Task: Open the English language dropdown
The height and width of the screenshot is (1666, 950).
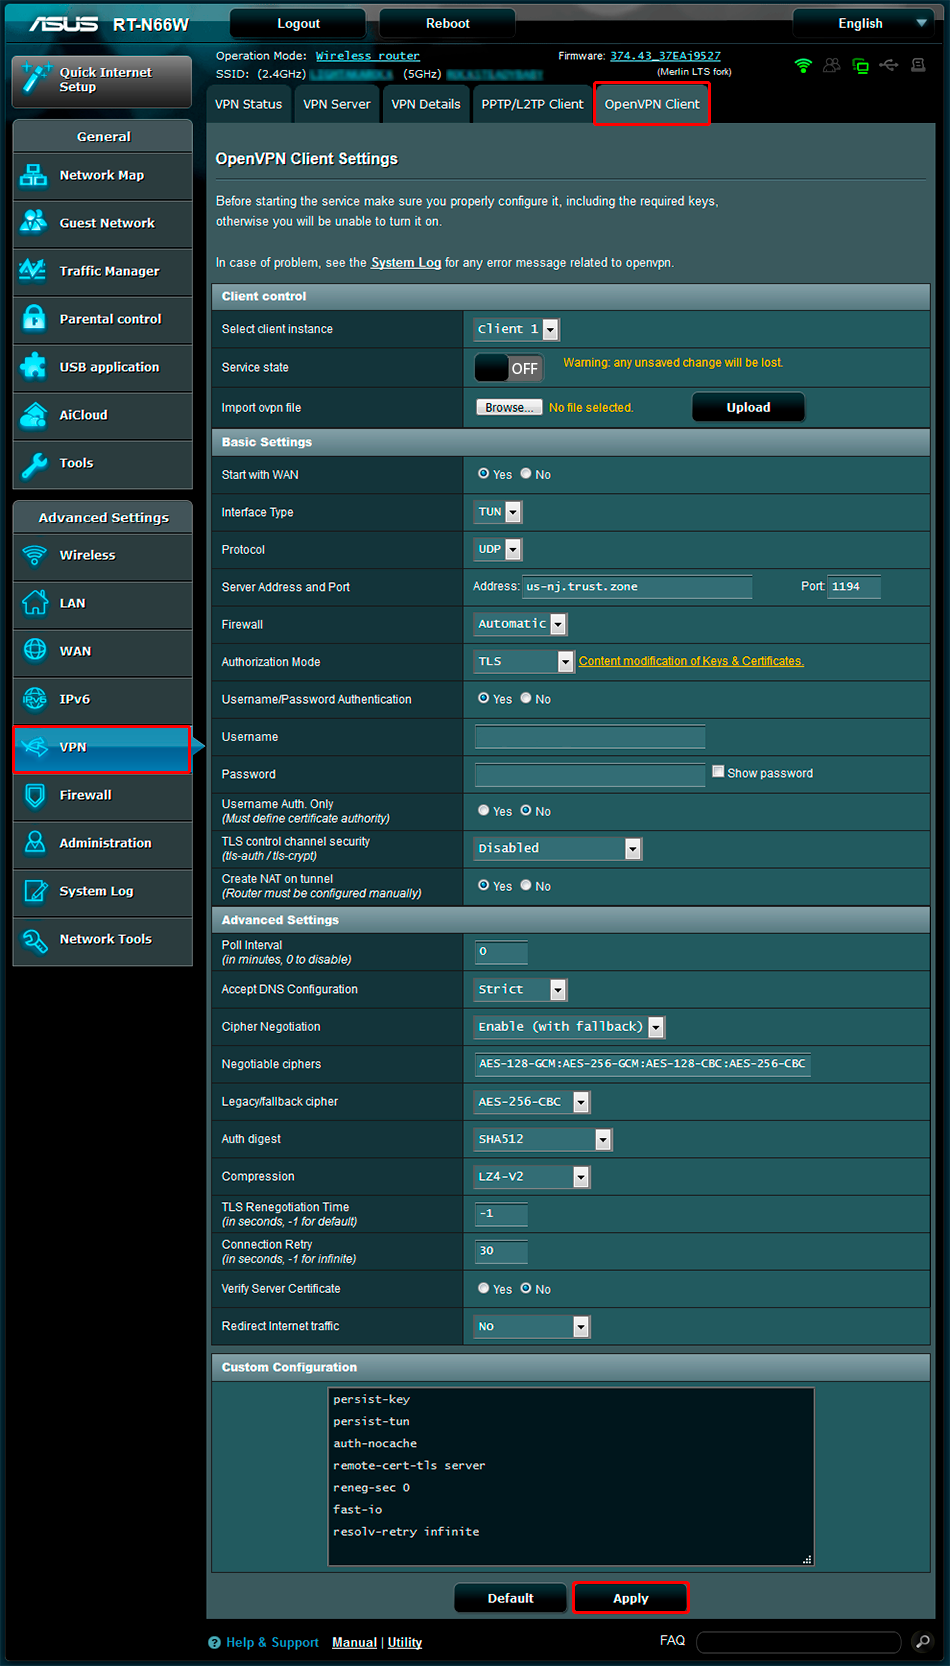Action: click(x=861, y=23)
